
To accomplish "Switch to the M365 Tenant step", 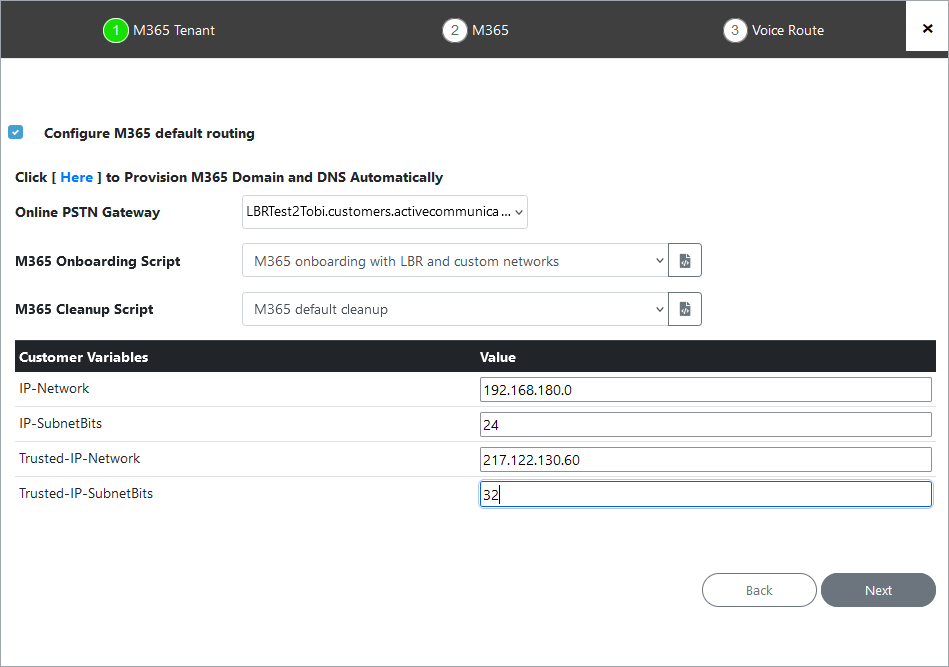I will [174, 30].
